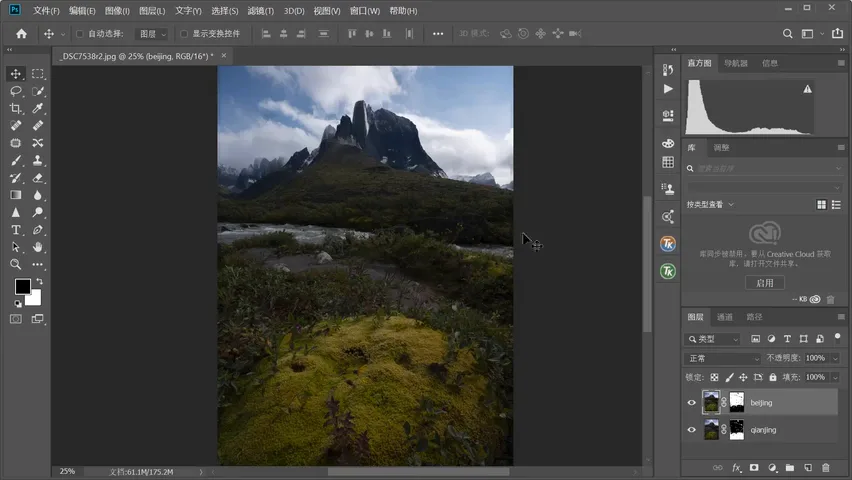This screenshot has width=852, height=480.
Task: Select the Path Selection tool
Action: click(x=16, y=247)
